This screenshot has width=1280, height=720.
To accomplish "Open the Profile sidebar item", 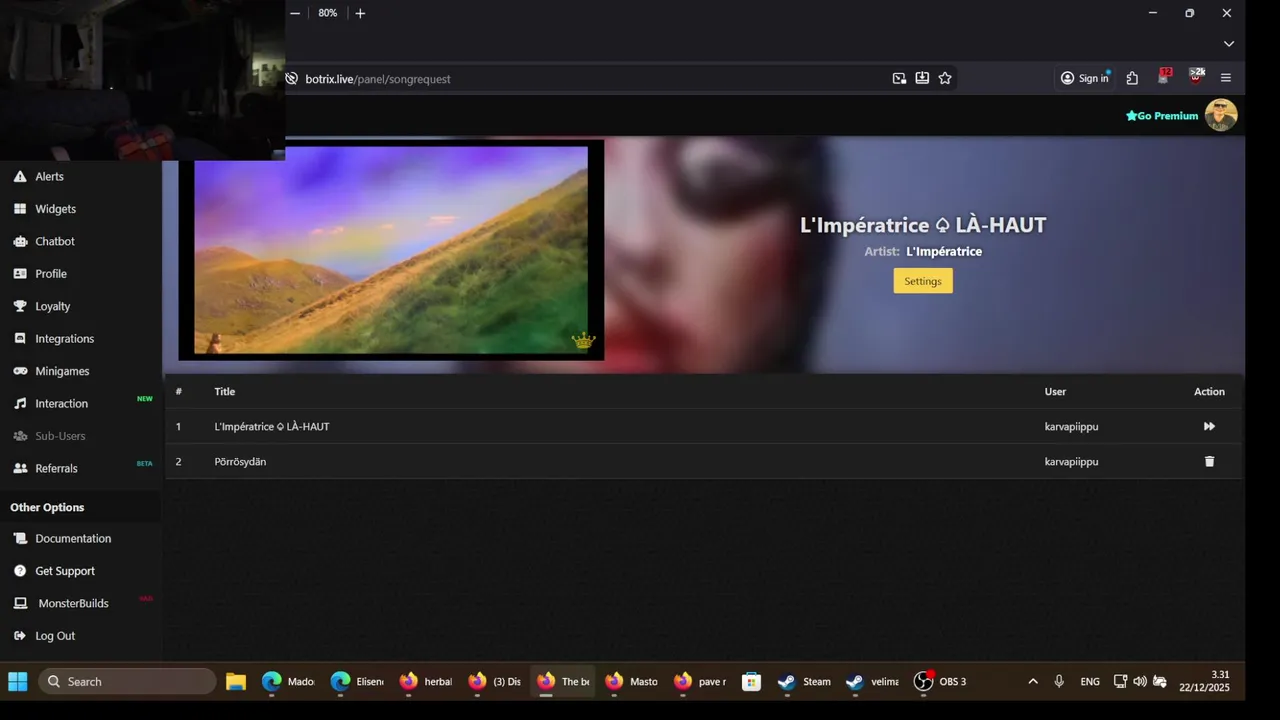I will [x=51, y=274].
